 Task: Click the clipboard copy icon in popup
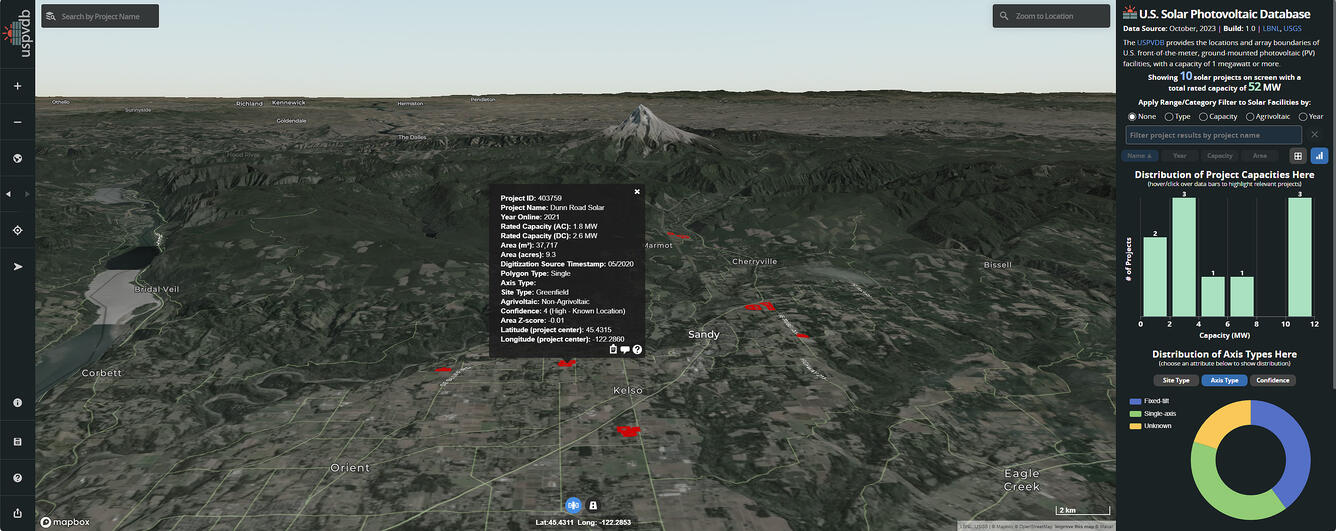613,349
